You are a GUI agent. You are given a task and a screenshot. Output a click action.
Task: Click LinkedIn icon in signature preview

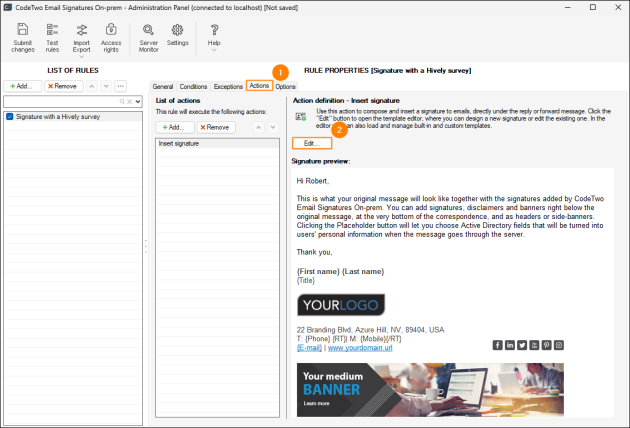(x=509, y=345)
